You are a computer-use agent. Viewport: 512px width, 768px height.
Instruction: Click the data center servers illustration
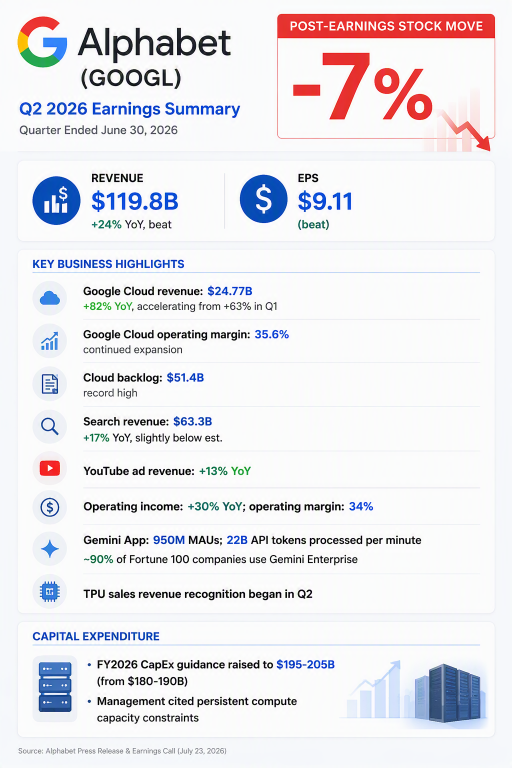tap(447, 692)
